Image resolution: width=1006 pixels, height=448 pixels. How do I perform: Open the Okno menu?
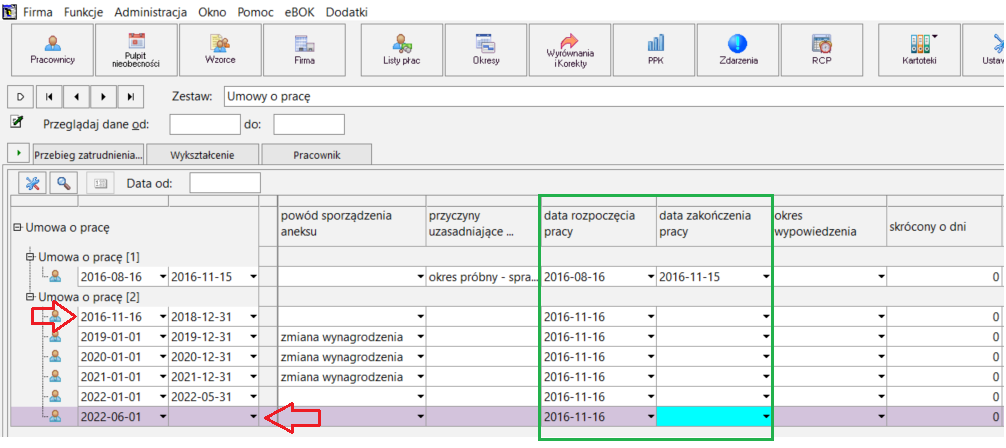click(x=212, y=12)
